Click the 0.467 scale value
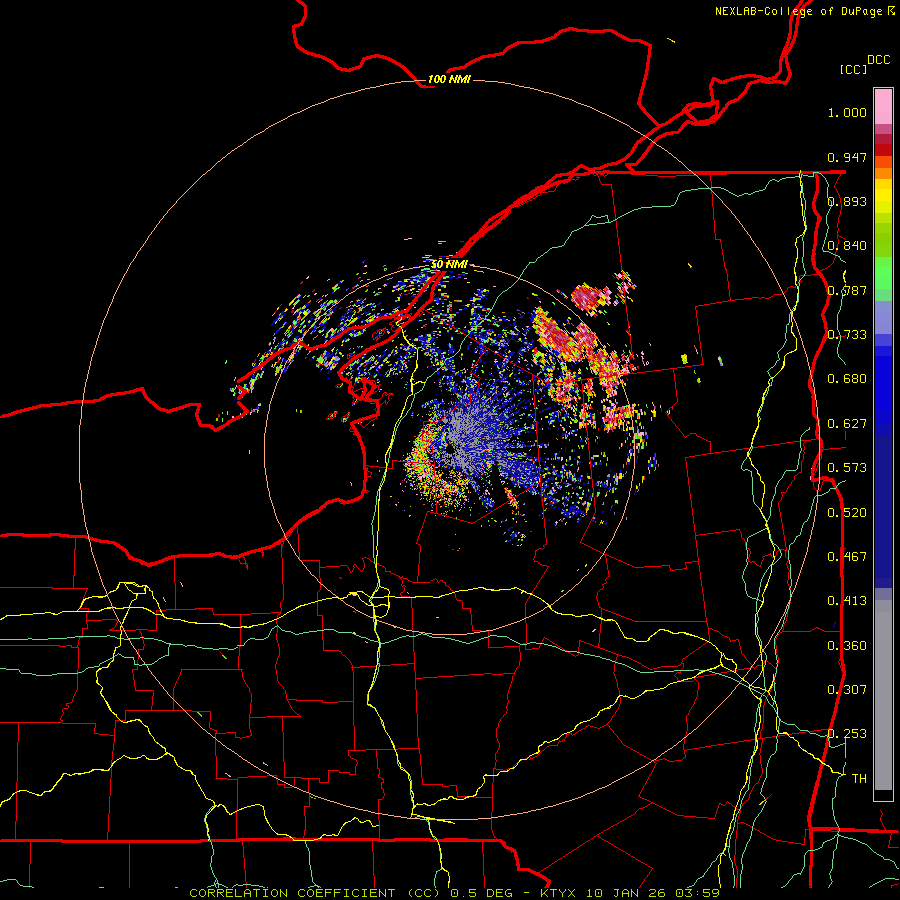The width and height of the screenshot is (900, 900). click(847, 556)
